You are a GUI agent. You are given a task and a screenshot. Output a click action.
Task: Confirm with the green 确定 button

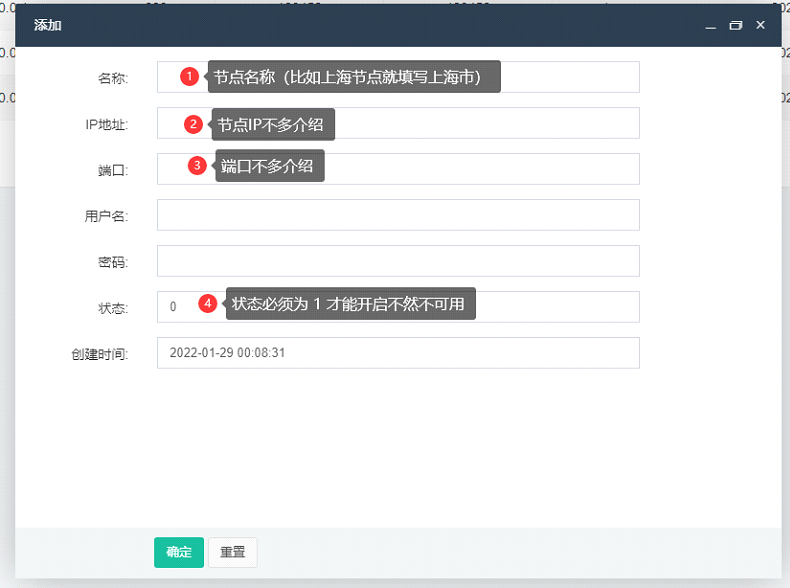click(179, 552)
